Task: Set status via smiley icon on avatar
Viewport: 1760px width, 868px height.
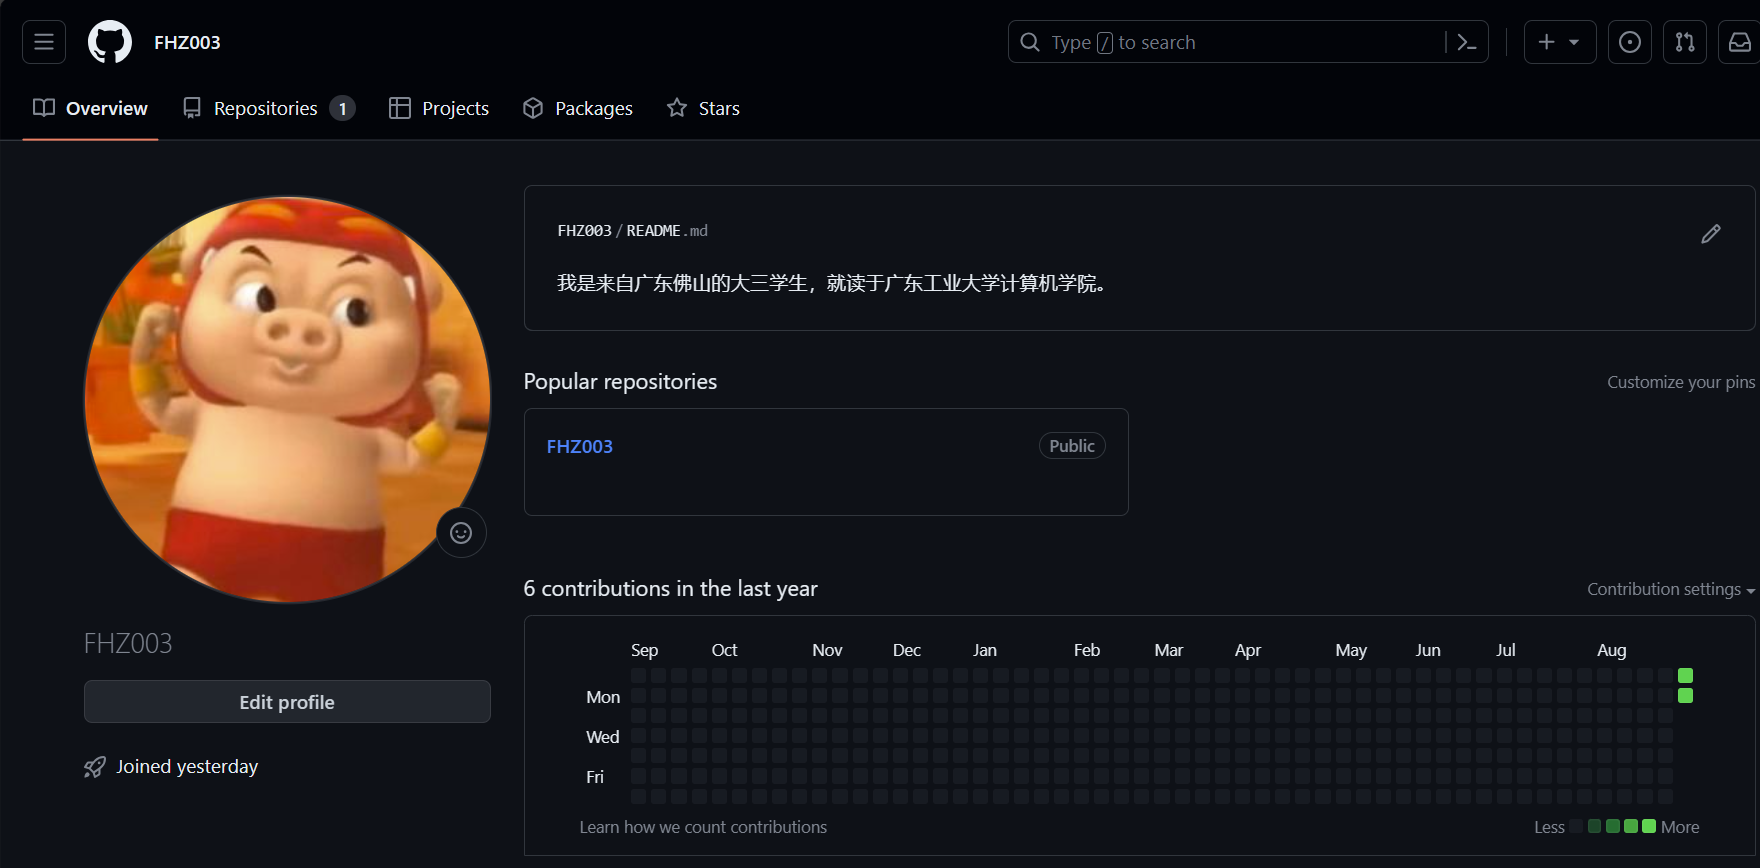Action: point(461,533)
